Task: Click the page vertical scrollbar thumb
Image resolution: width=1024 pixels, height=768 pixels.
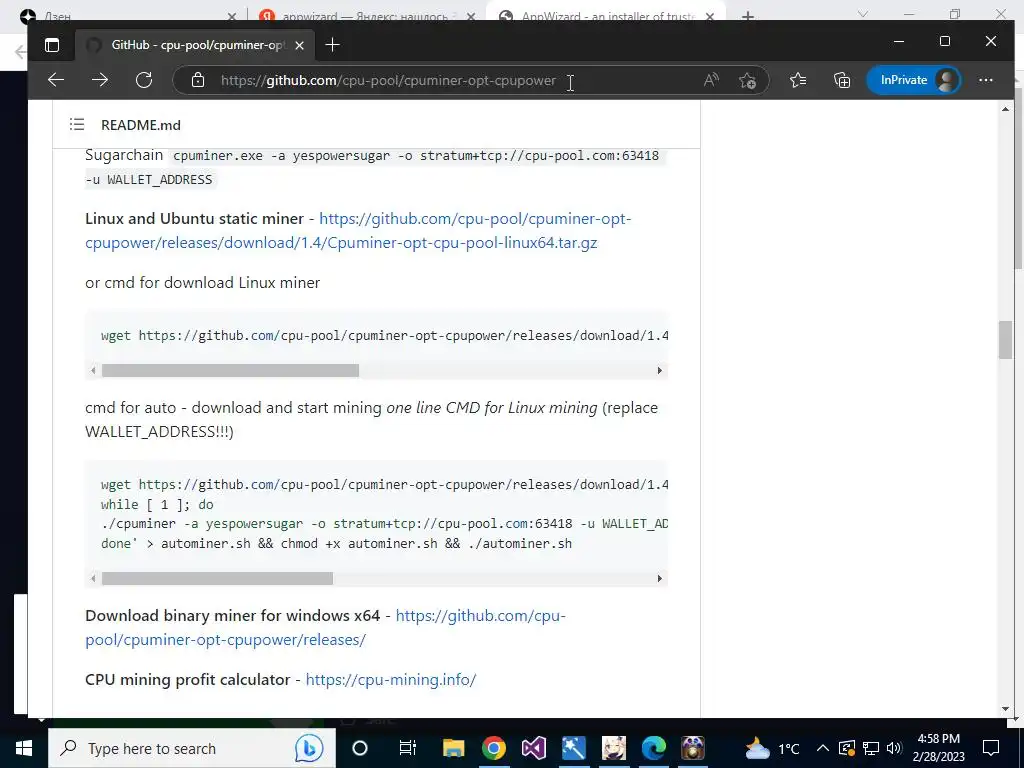Action: coord(1005,340)
